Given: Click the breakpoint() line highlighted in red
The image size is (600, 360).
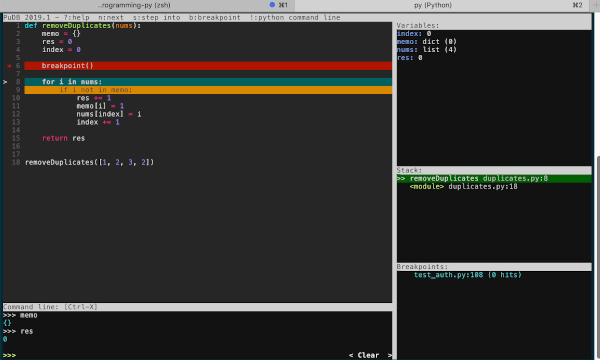Looking at the screenshot, I should pyautogui.click(x=208, y=66).
